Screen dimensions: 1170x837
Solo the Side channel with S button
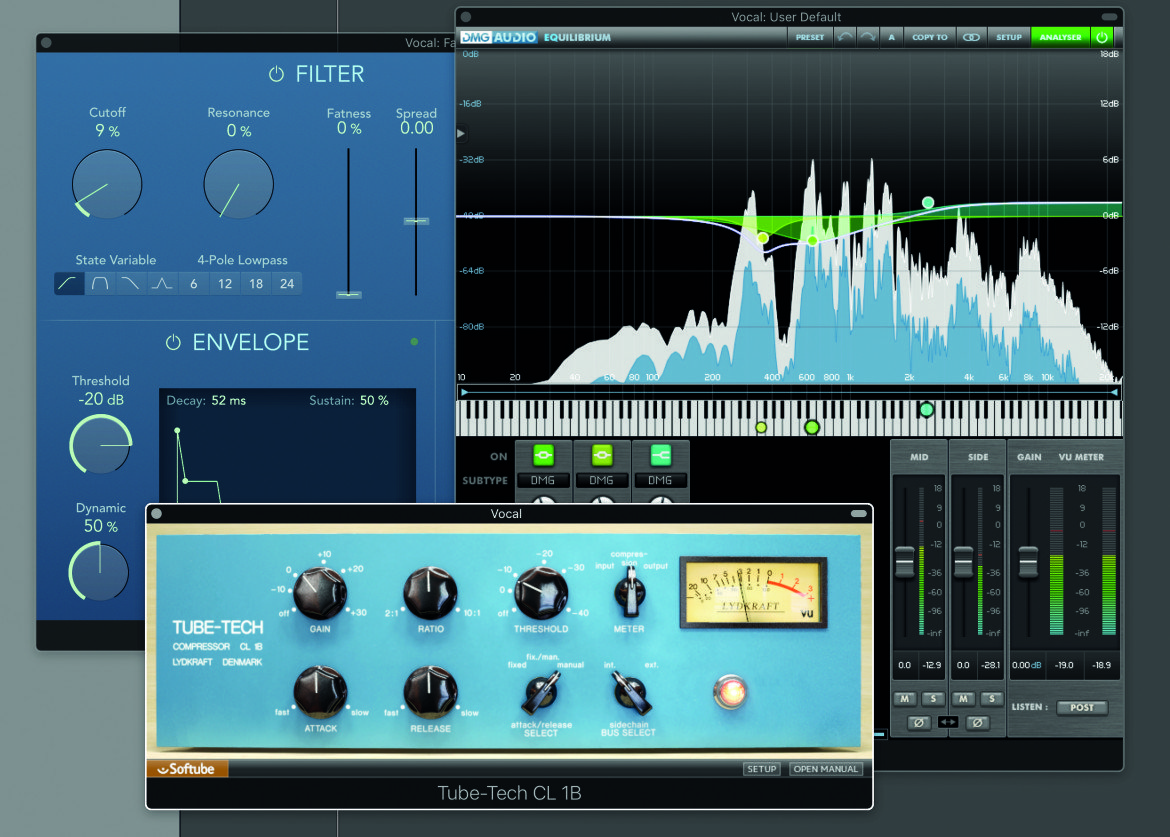[992, 699]
